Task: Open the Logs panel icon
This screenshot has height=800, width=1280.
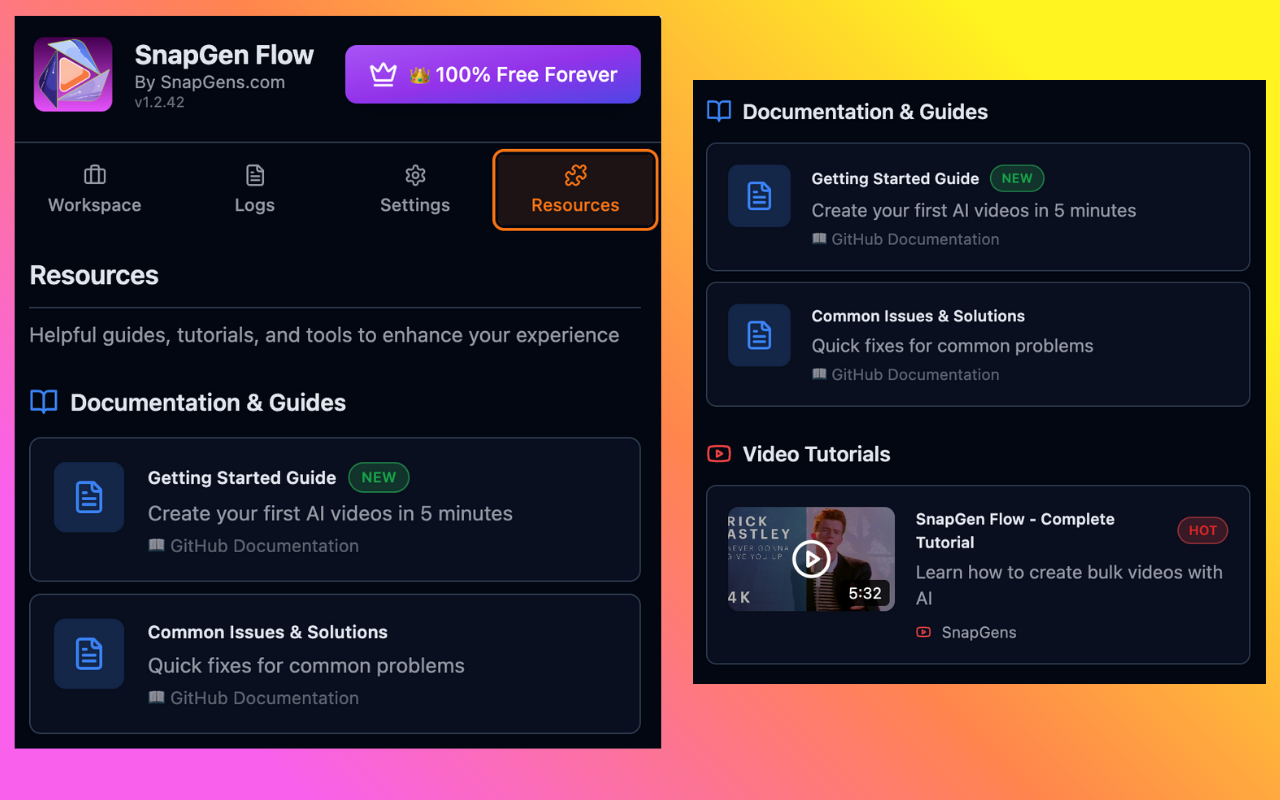Action: click(254, 174)
